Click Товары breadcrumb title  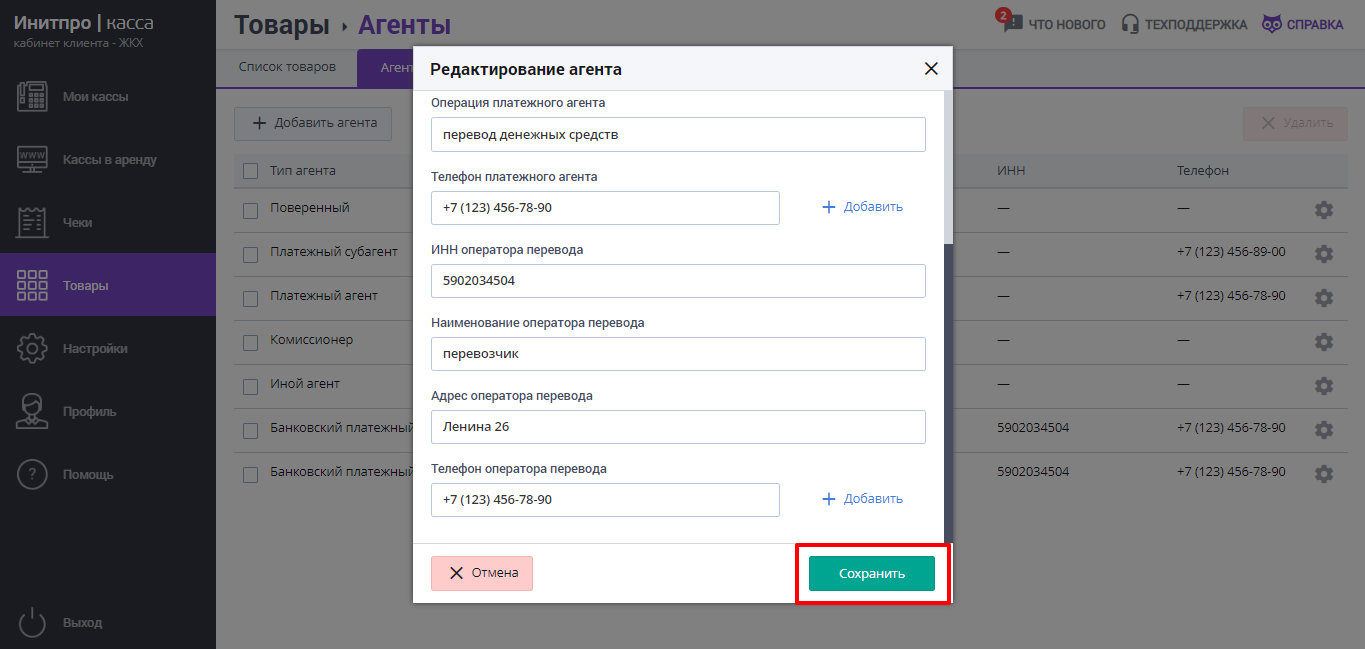point(282,25)
